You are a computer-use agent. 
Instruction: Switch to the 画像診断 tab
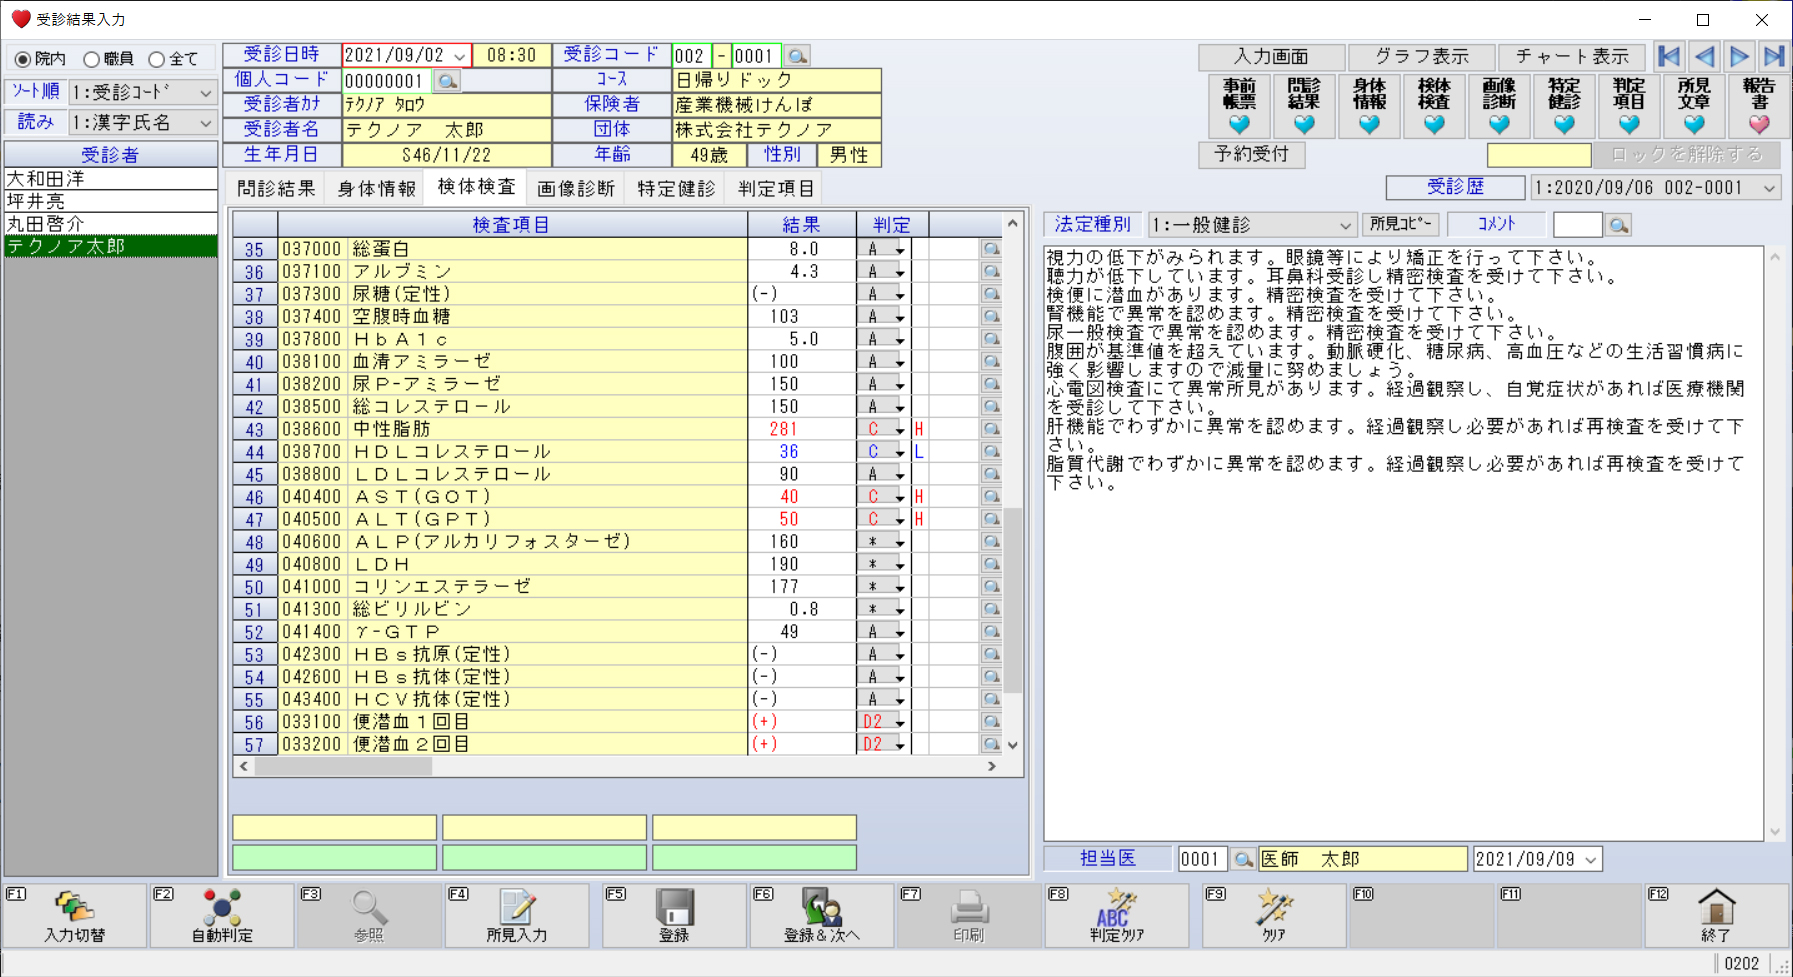pyautogui.click(x=575, y=189)
